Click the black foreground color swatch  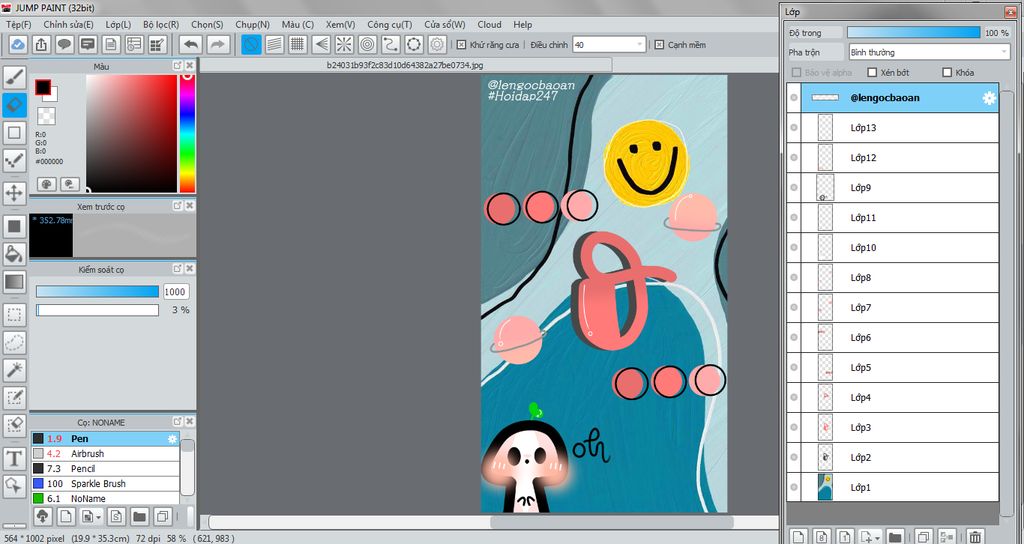43,87
